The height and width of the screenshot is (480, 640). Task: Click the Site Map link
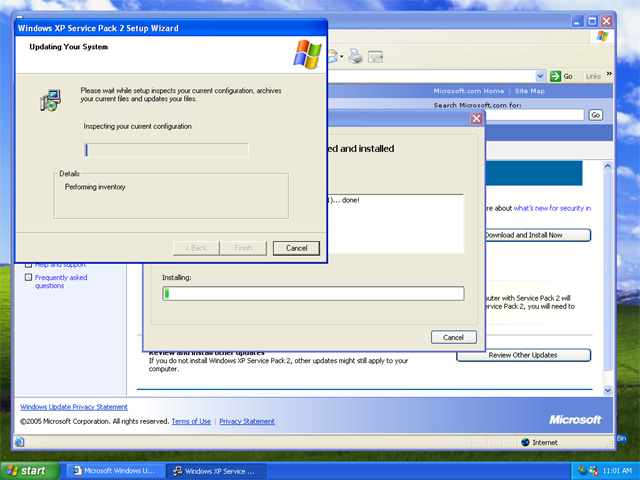point(530,91)
